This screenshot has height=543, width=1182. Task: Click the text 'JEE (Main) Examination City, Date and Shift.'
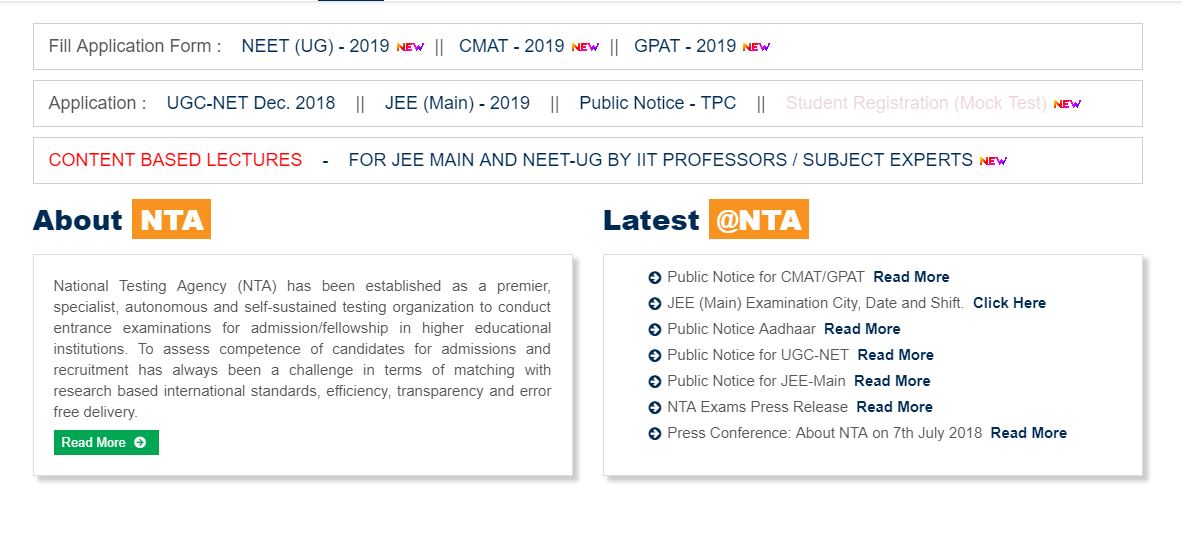[816, 303]
